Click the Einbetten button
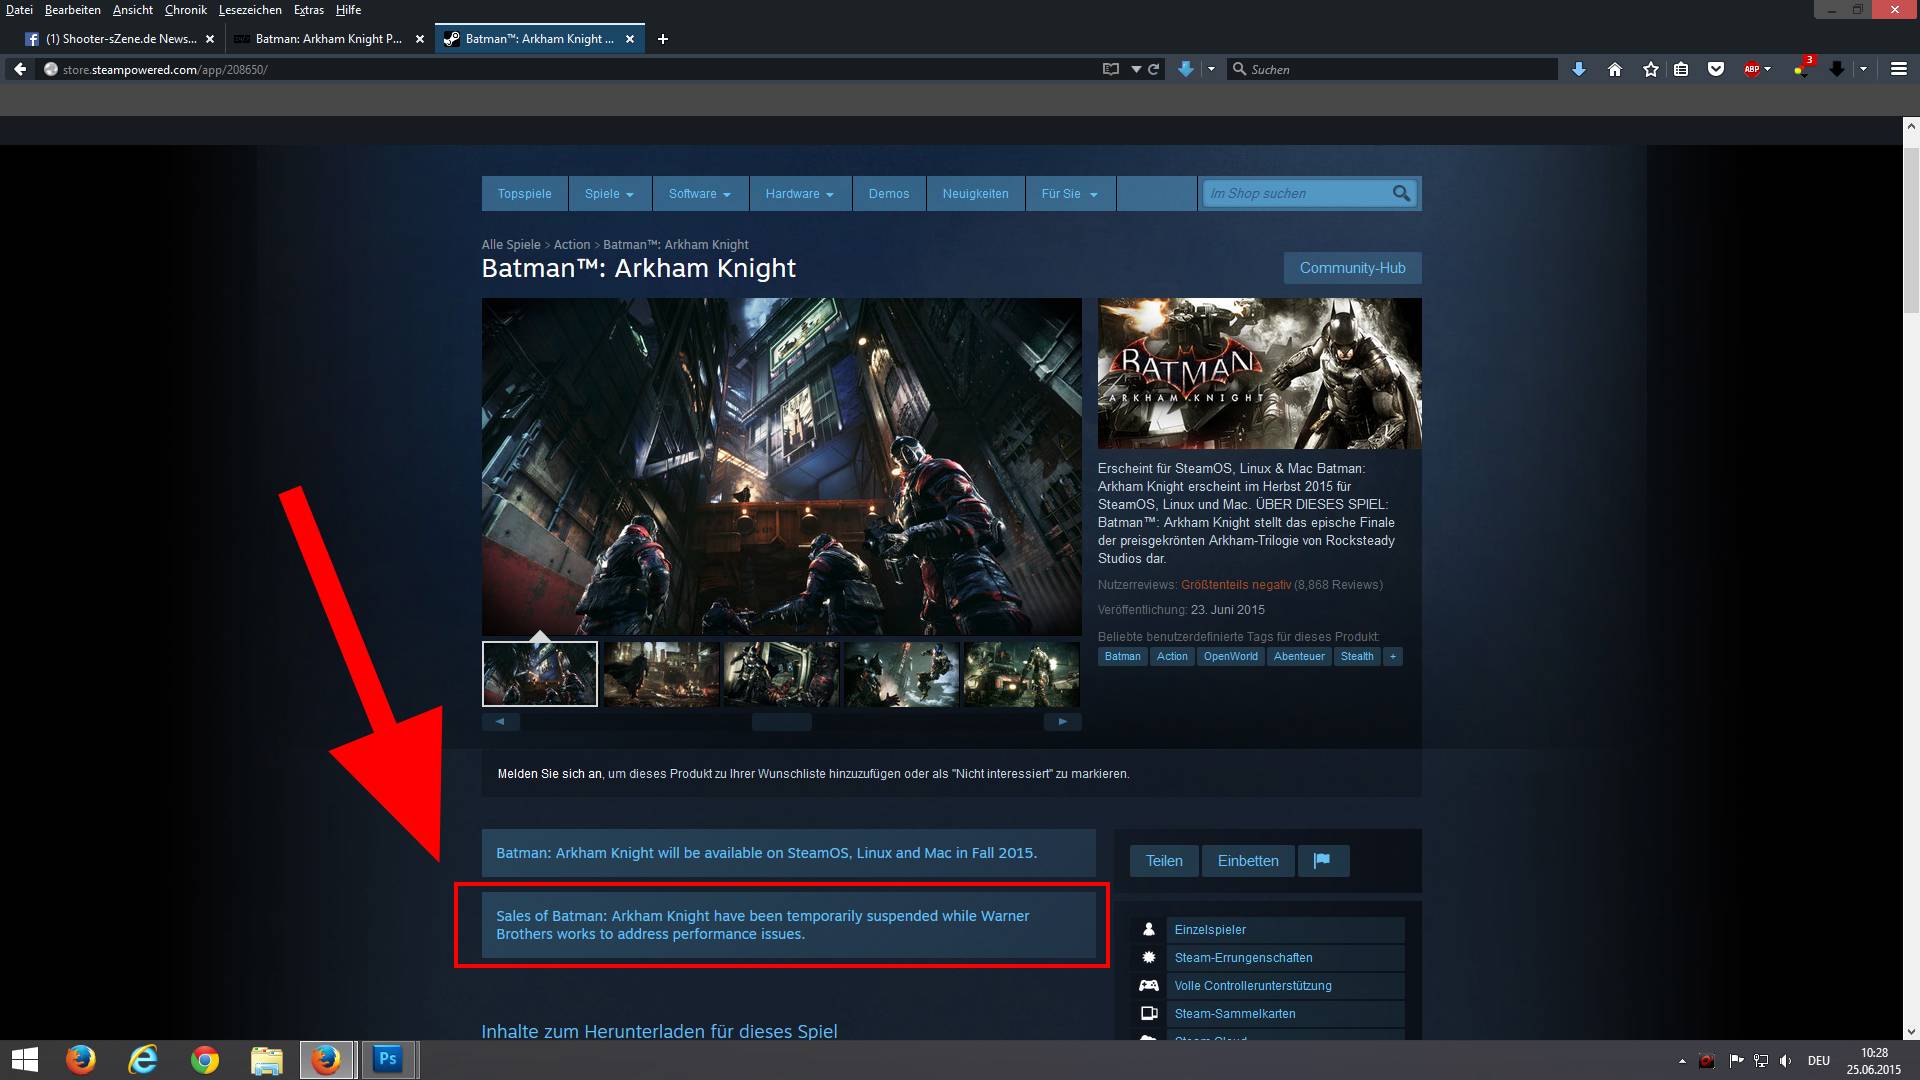The width and height of the screenshot is (1920, 1080). (x=1248, y=861)
